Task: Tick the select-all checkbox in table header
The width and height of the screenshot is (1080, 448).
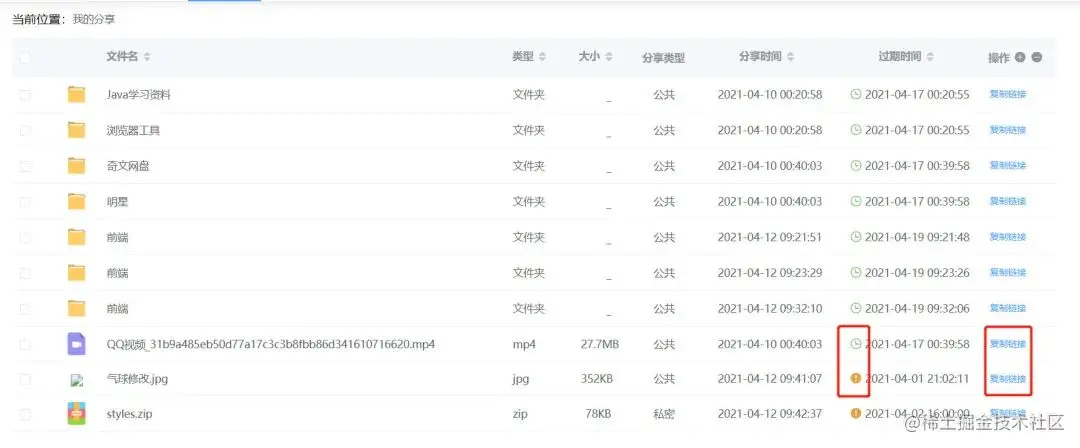Action: coord(25,58)
